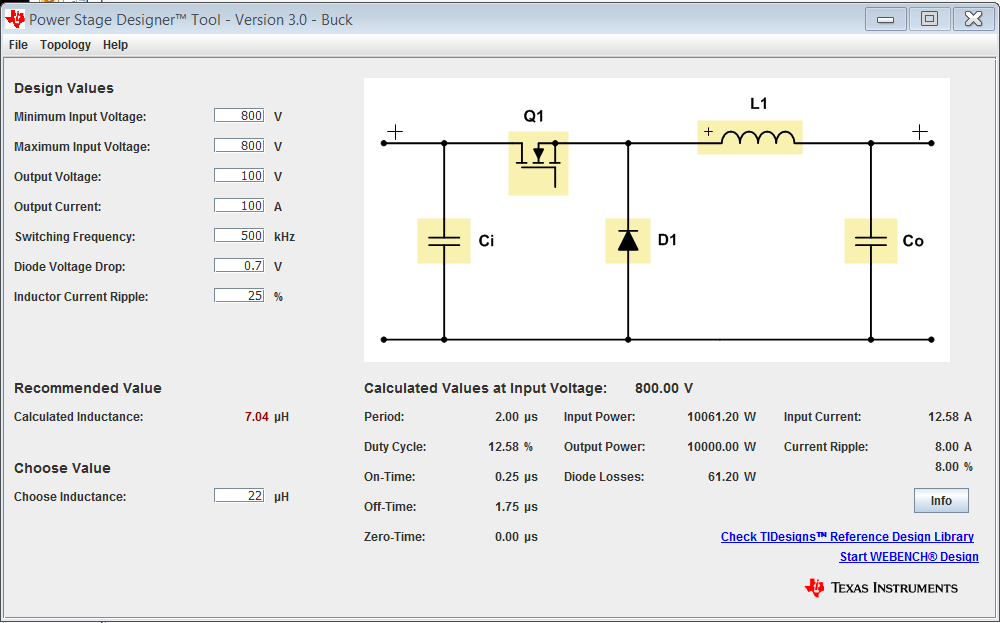Screen dimensions: 1000x623
Task: Click the Period value 2.00 µs
Action: click(x=516, y=417)
